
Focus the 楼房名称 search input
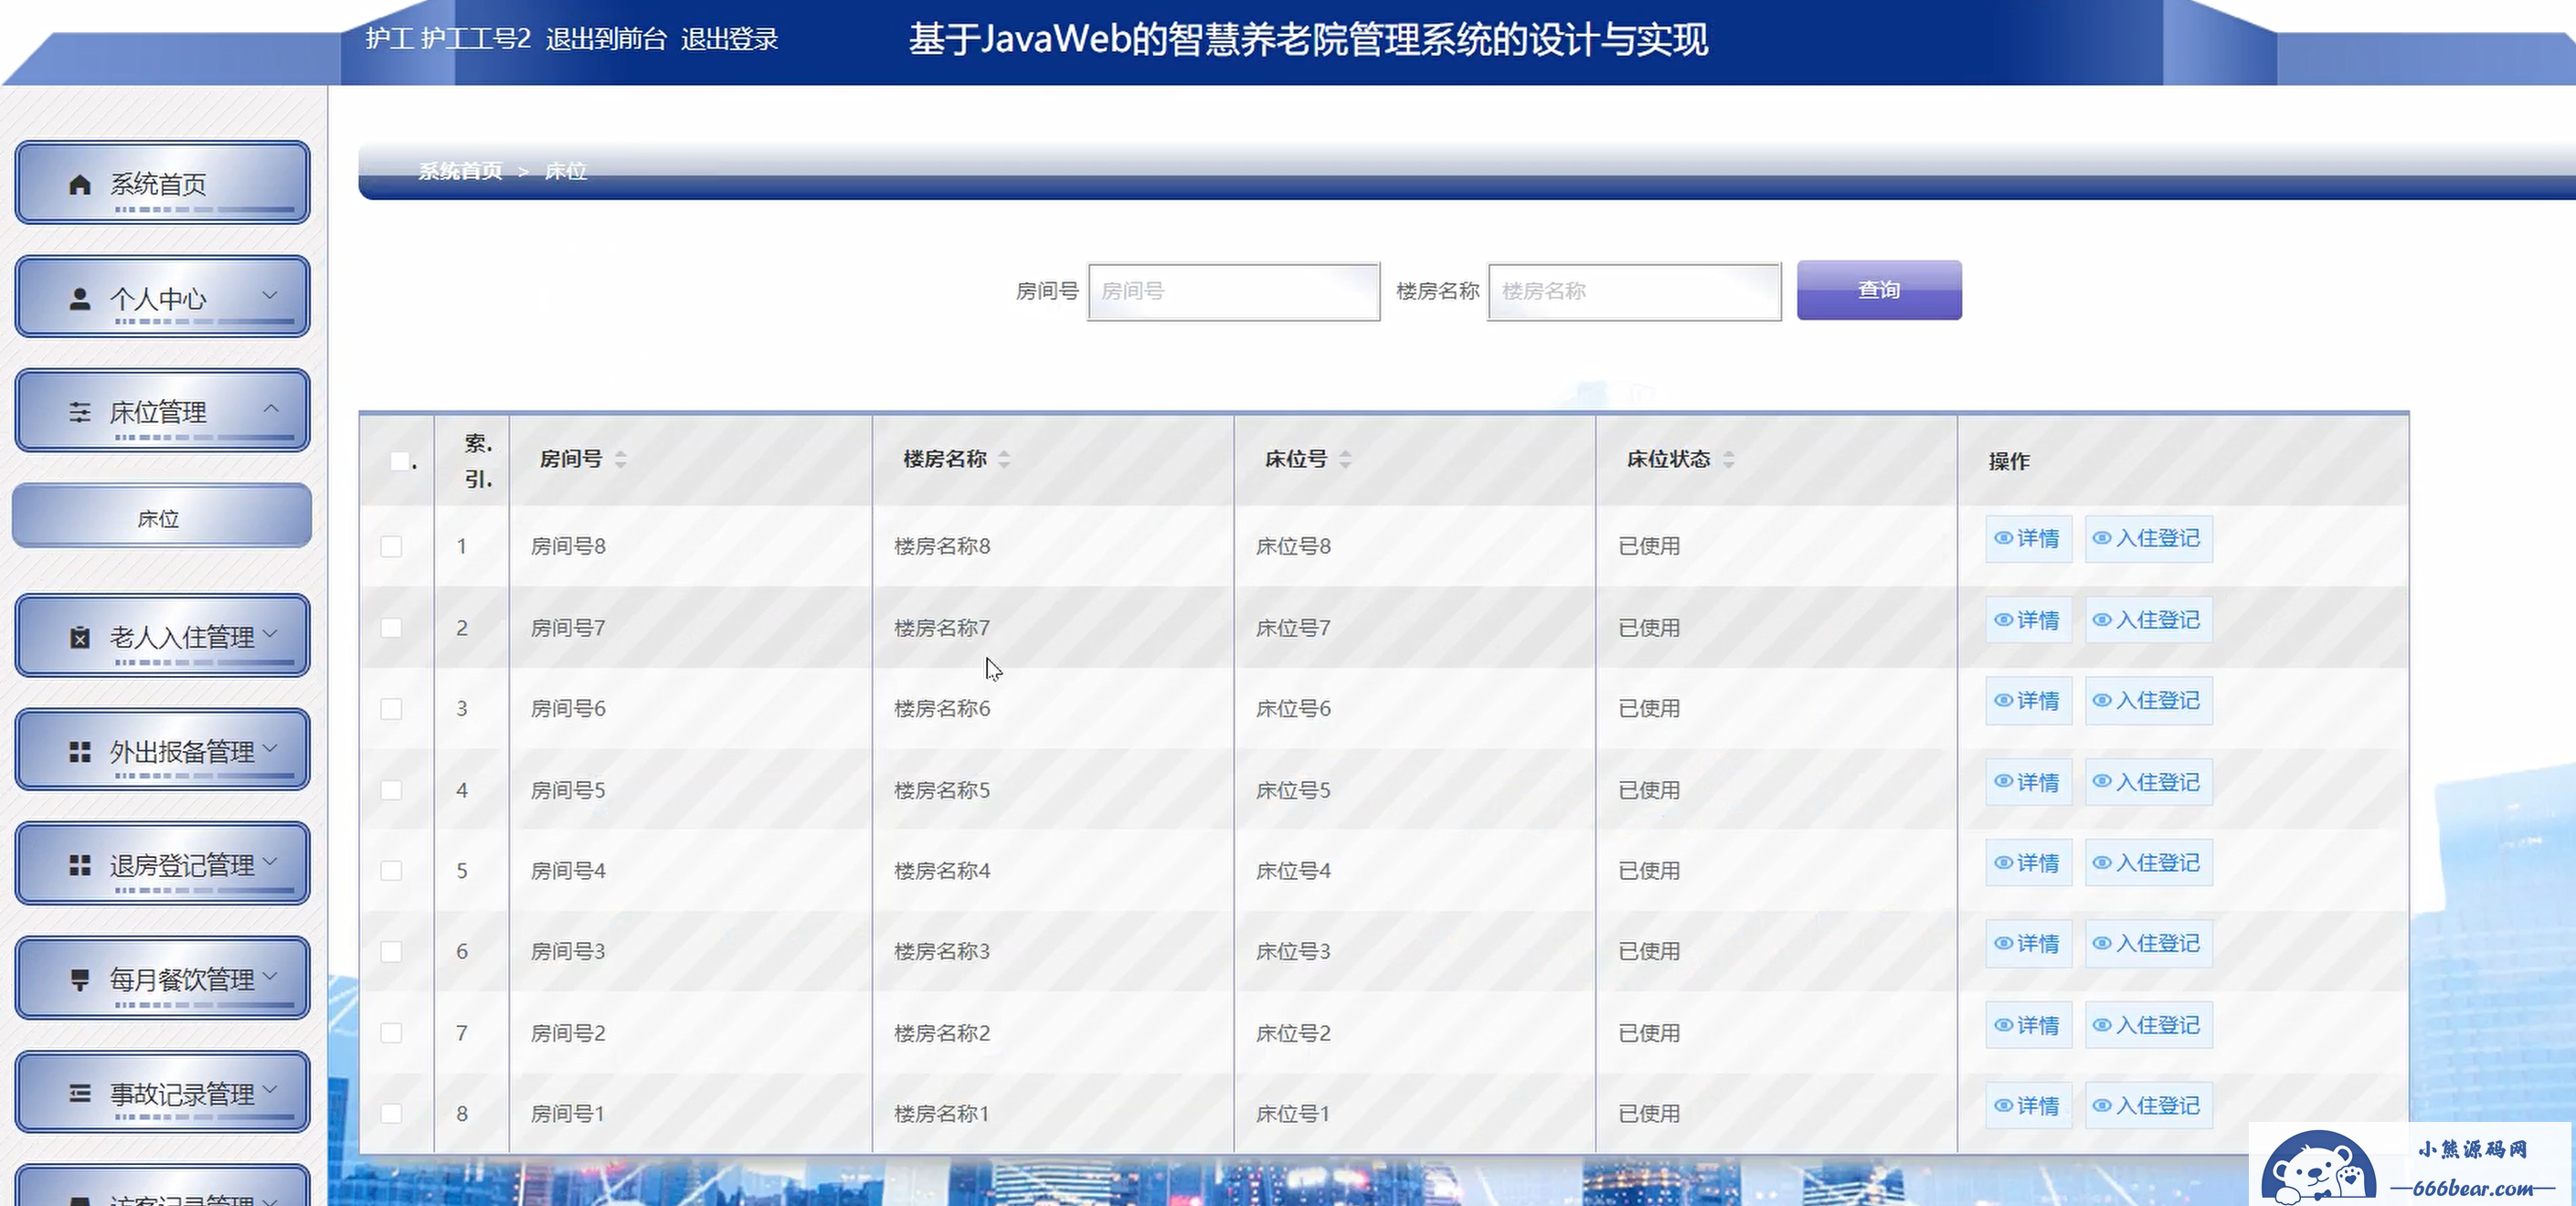point(1634,291)
